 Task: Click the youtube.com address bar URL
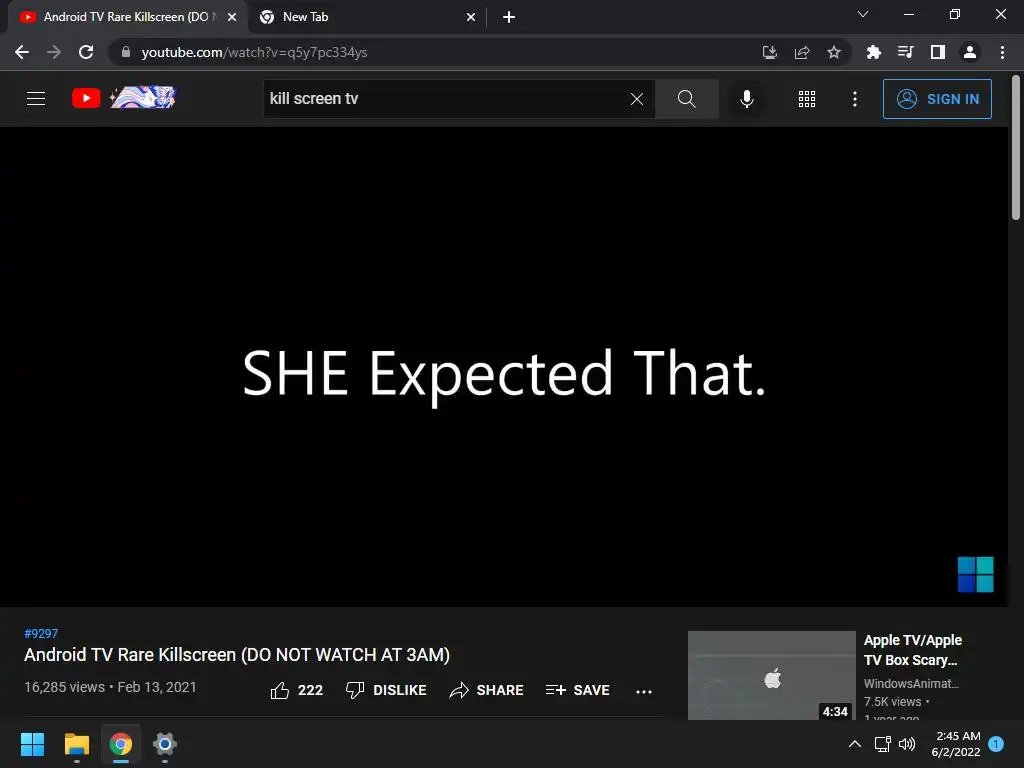tap(254, 52)
